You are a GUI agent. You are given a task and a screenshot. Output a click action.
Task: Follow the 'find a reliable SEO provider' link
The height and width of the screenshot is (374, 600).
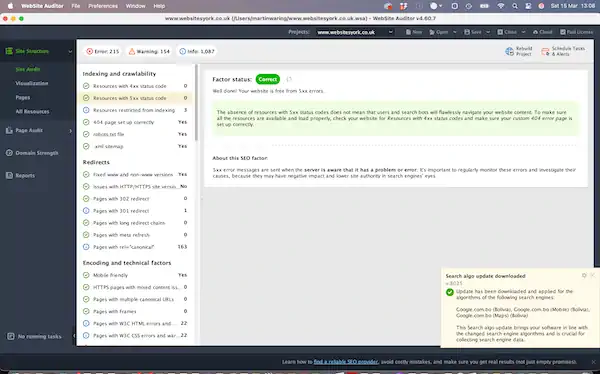pos(346,362)
